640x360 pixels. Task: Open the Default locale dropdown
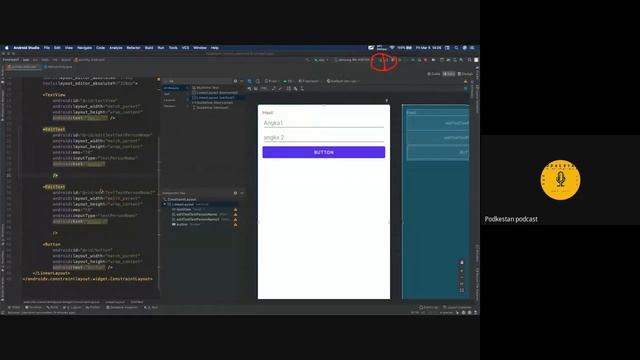tap(342, 81)
